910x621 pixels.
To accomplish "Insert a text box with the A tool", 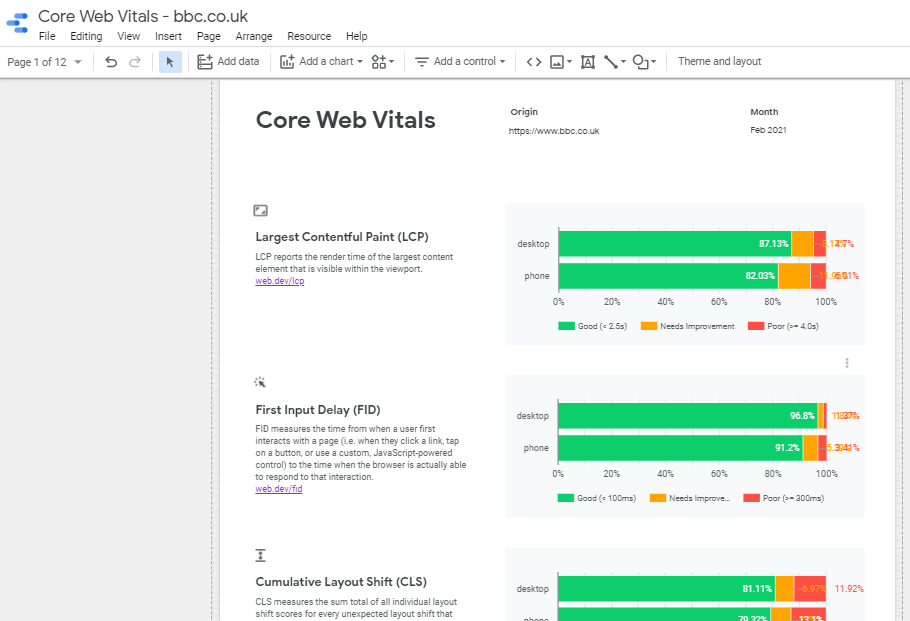I will point(588,61).
